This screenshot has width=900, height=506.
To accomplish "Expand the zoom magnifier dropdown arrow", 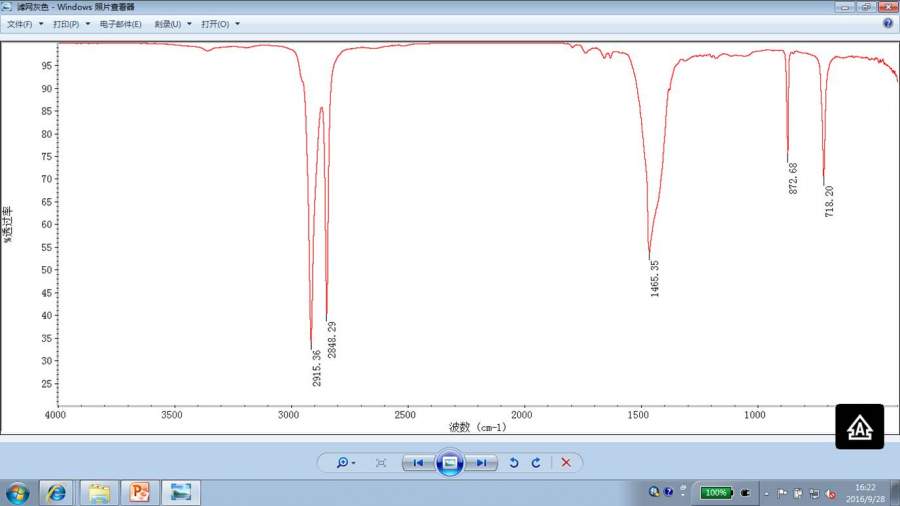I will (x=354, y=463).
